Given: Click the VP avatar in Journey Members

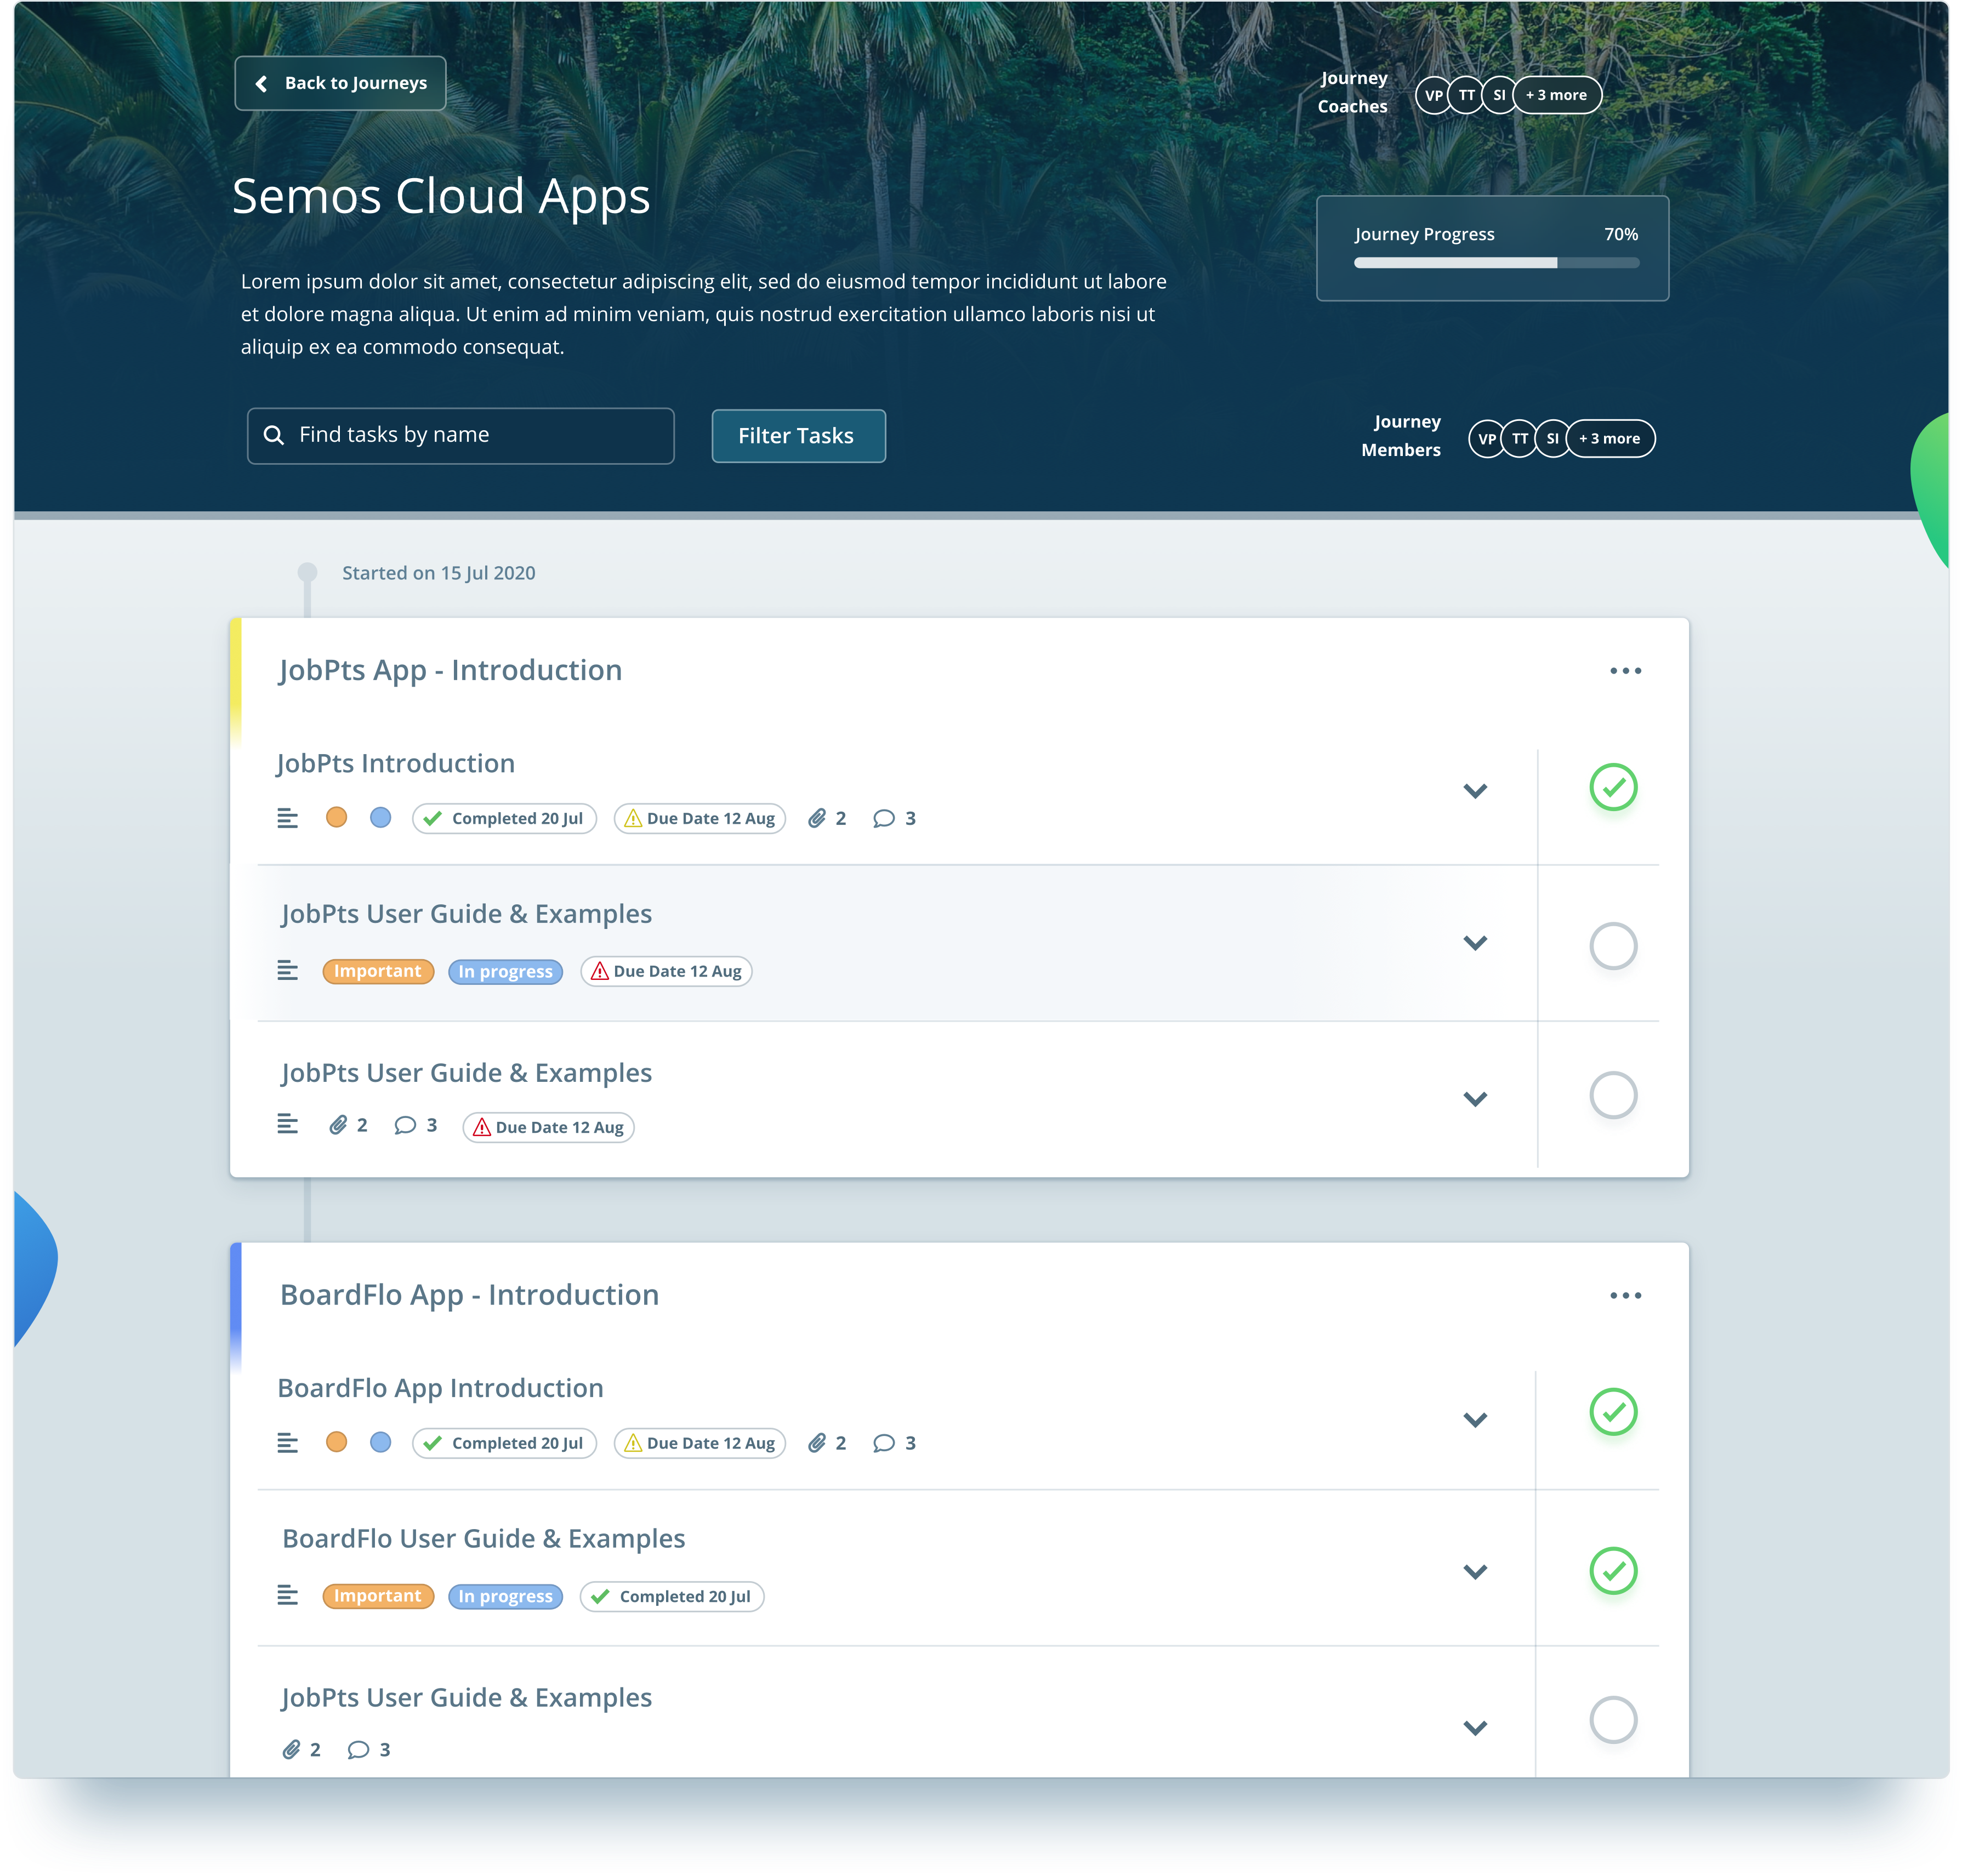Looking at the screenshot, I should click(1486, 438).
